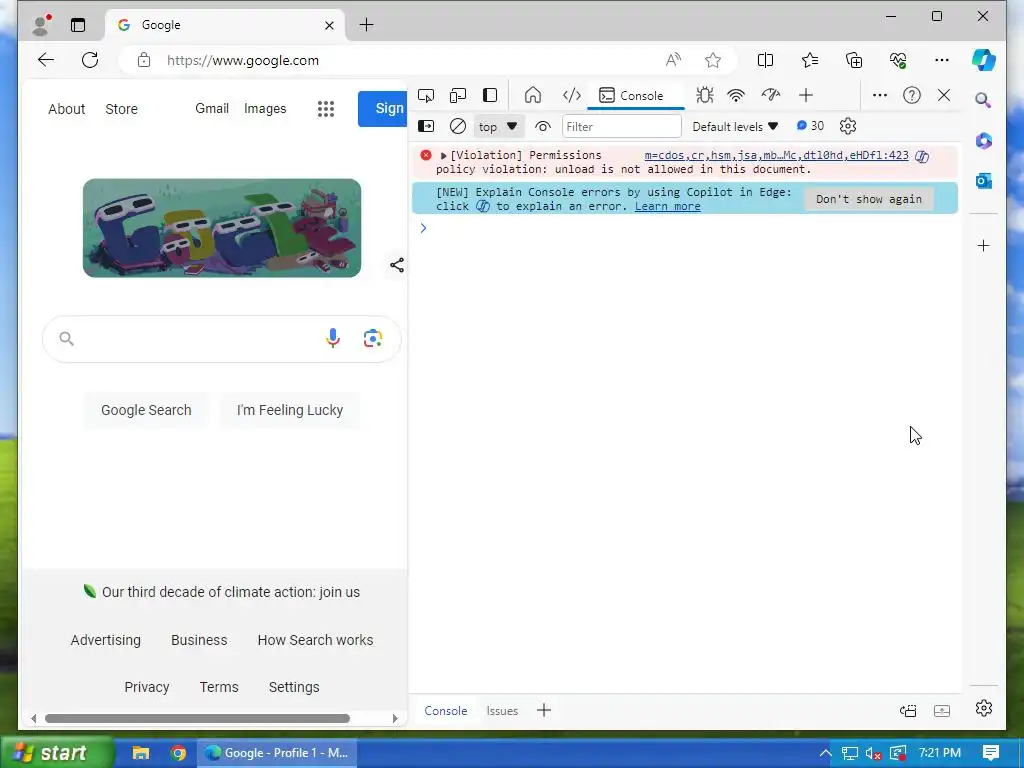Search by image with Google Lens
Viewport: 1024px width, 768px height.
click(x=373, y=338)
